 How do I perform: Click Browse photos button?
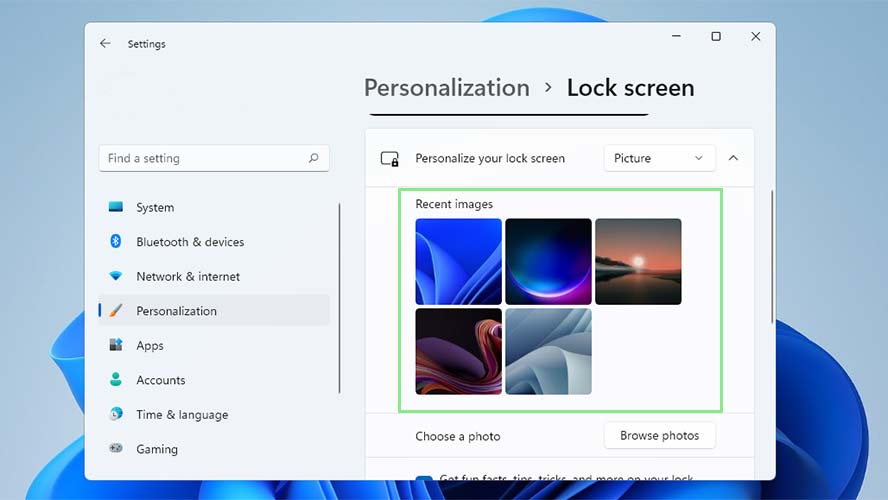pyautogui.click(x=659, y=435)
